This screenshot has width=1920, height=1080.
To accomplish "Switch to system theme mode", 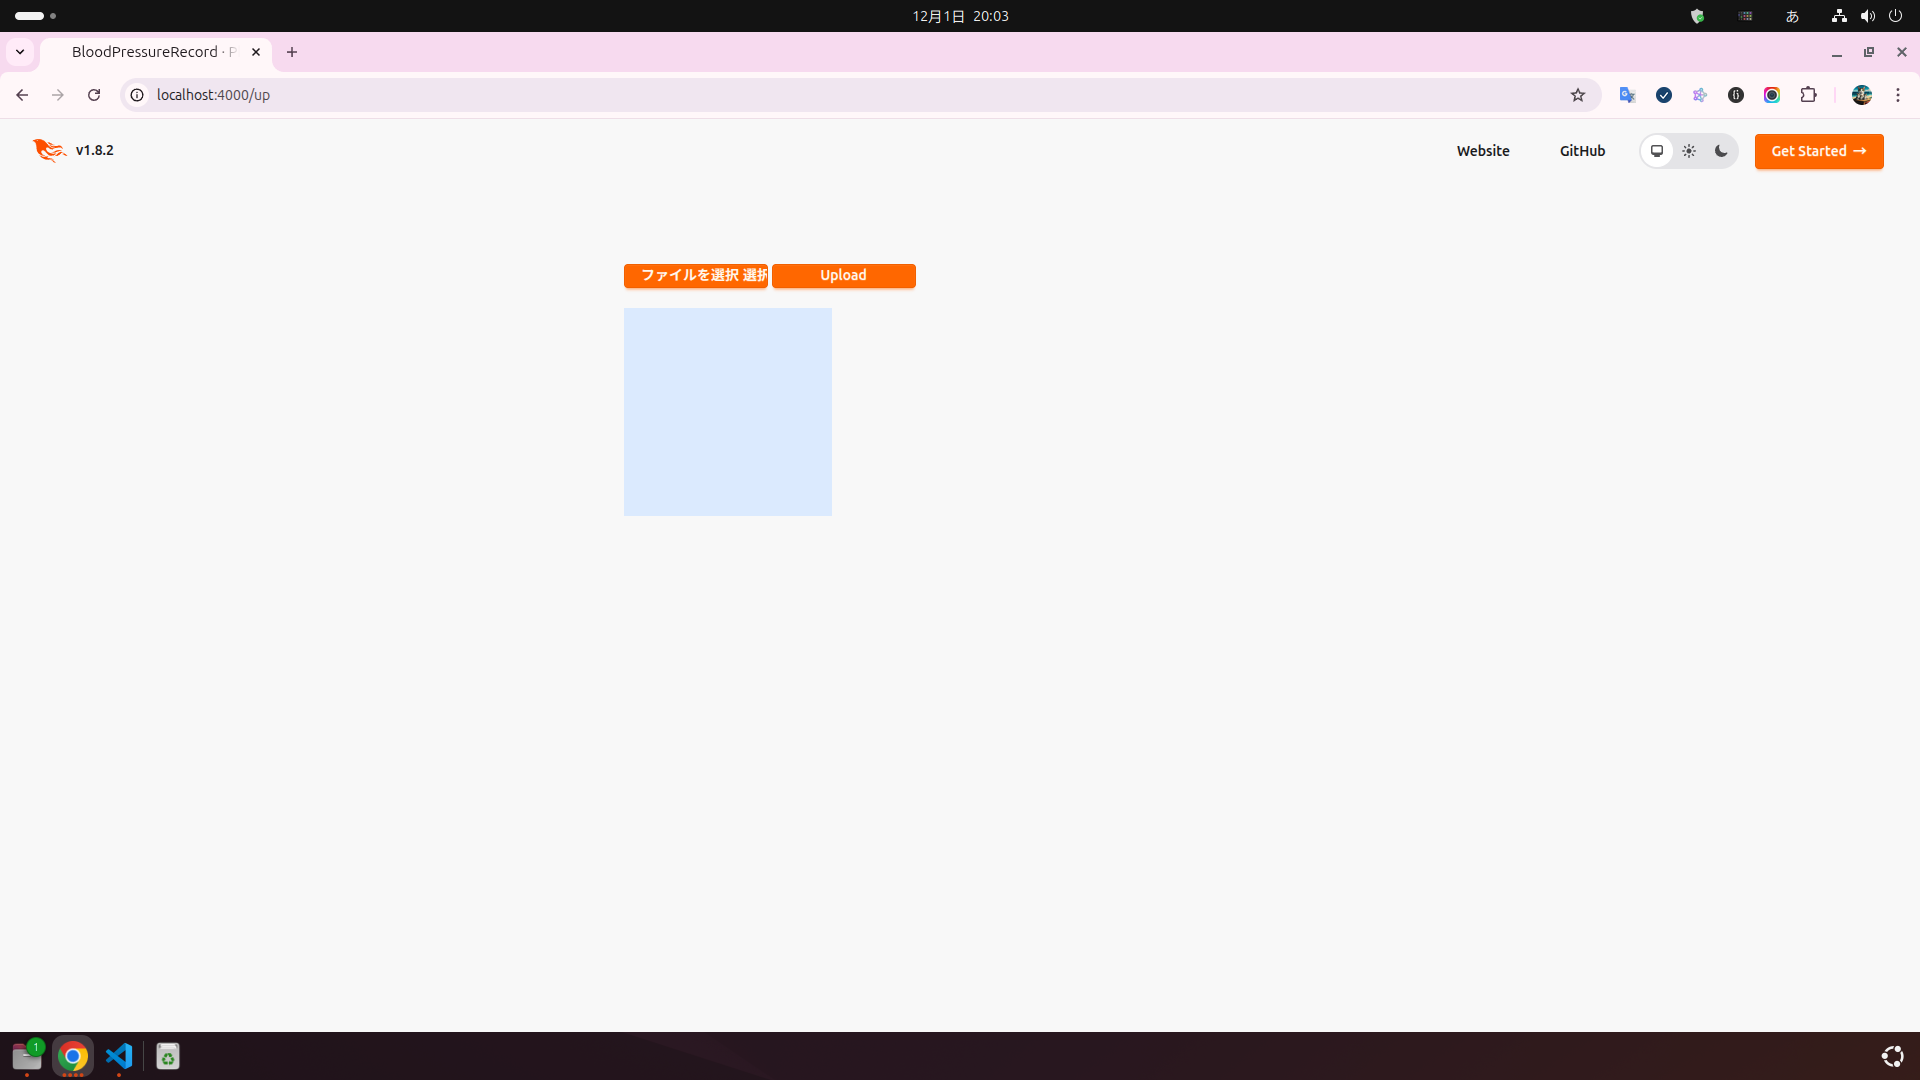I will click(1657, 151).
